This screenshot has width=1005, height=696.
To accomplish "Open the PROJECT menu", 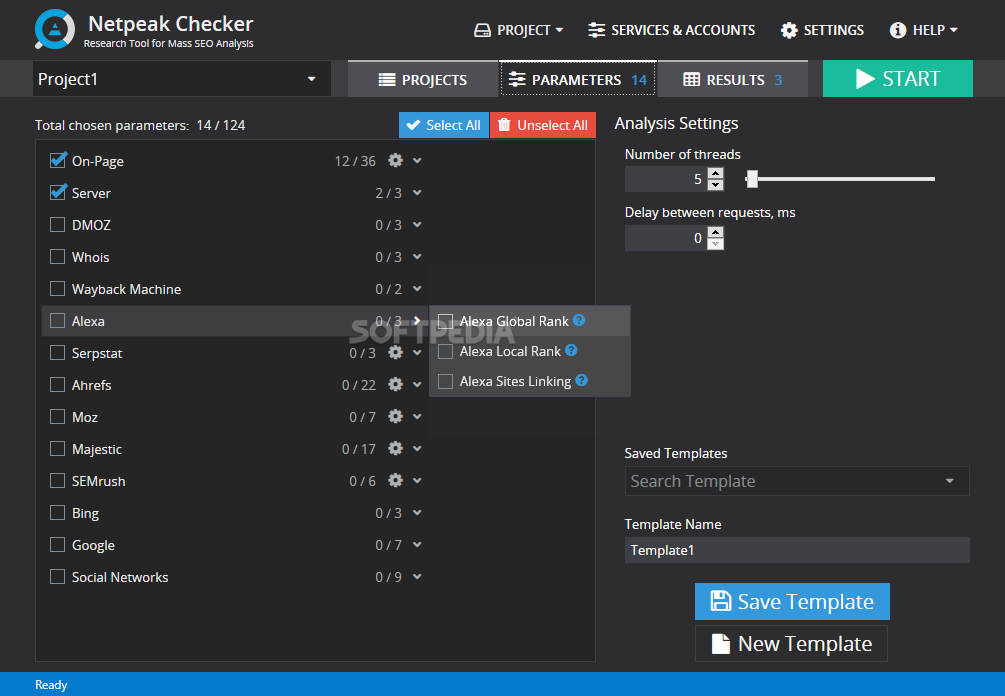I will 519,30.
